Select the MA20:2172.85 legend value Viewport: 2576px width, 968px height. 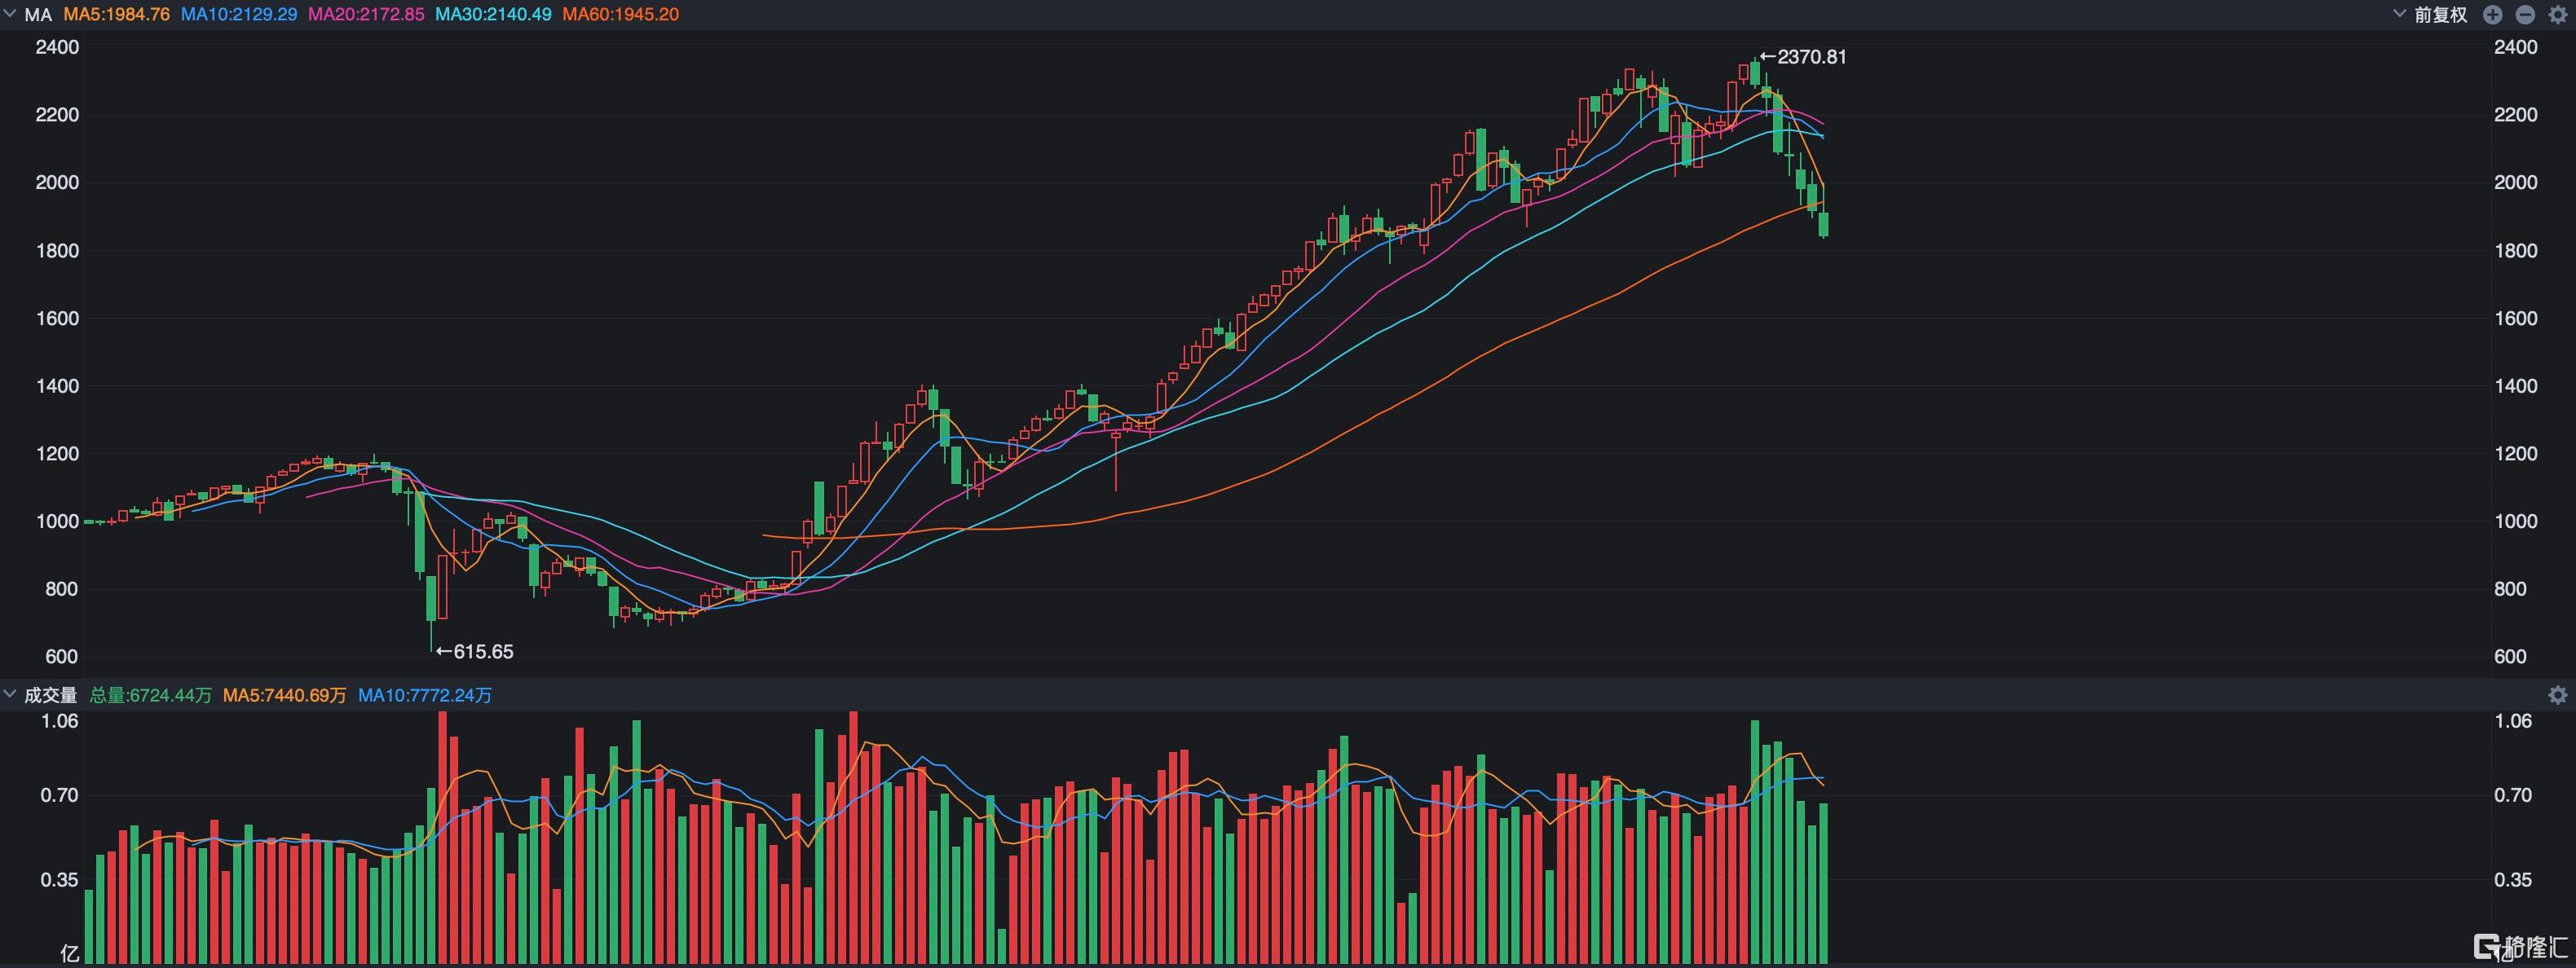coord(366,15)
